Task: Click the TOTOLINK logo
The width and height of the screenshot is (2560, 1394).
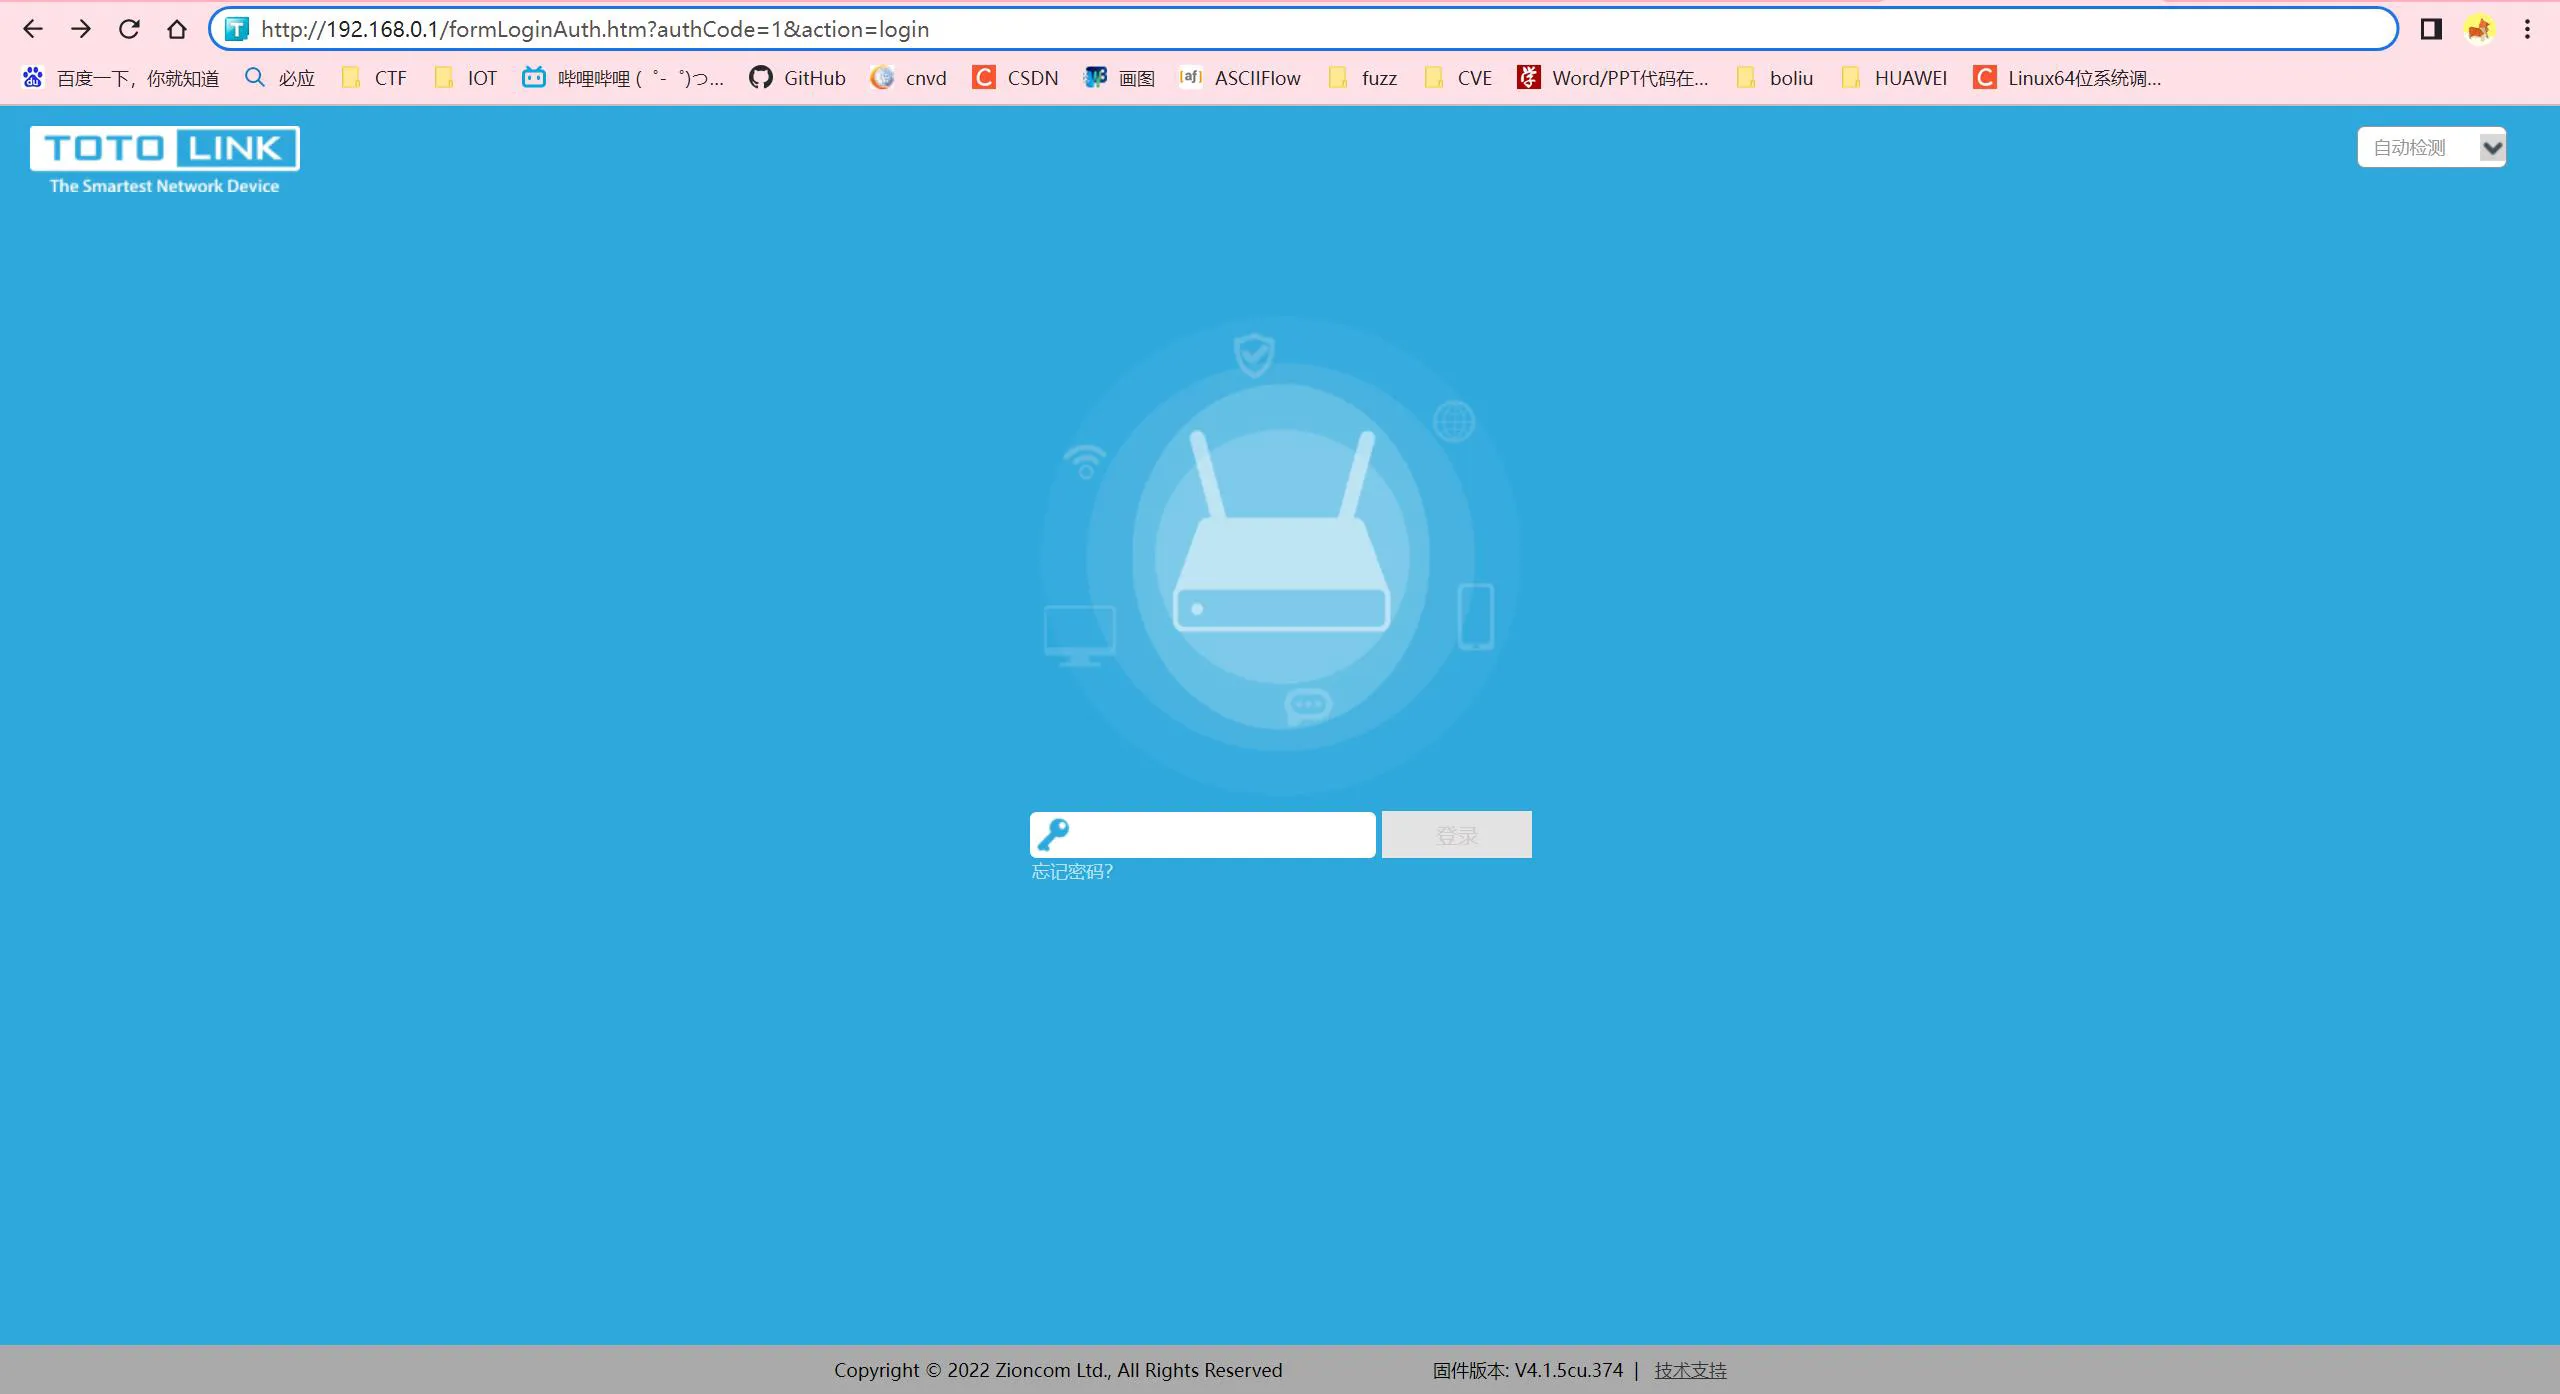Action: pos(165,160)
